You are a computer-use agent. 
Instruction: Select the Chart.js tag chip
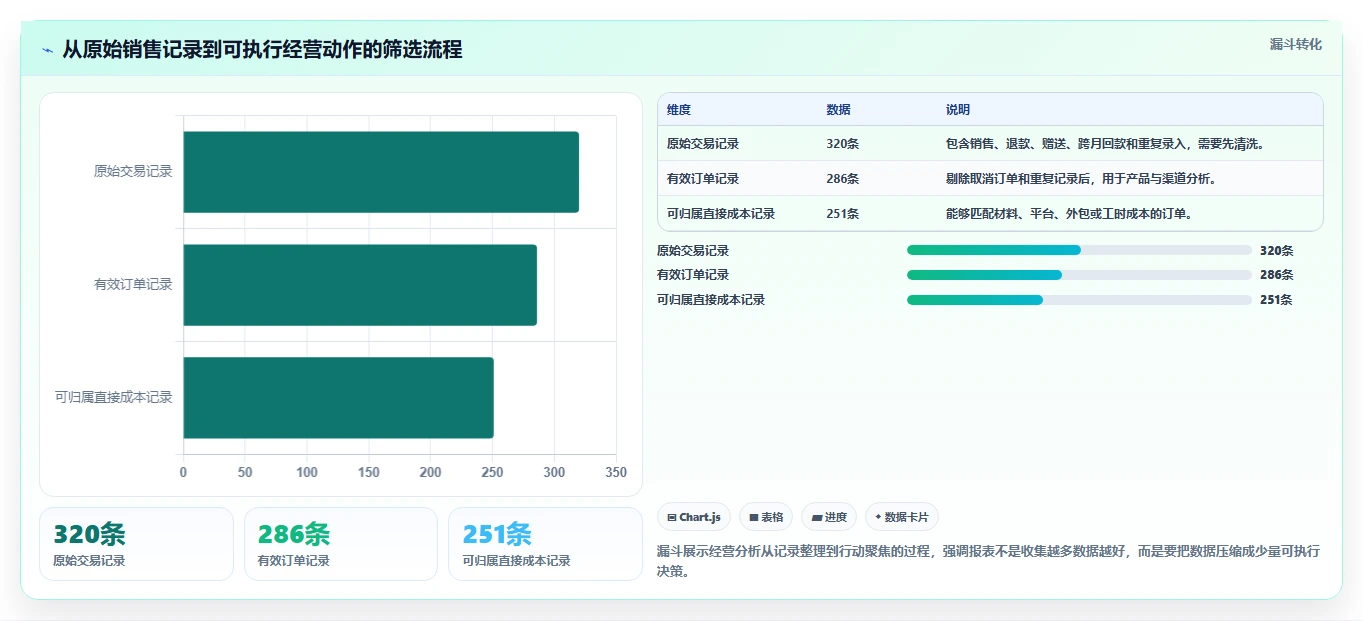pos(694,517)
